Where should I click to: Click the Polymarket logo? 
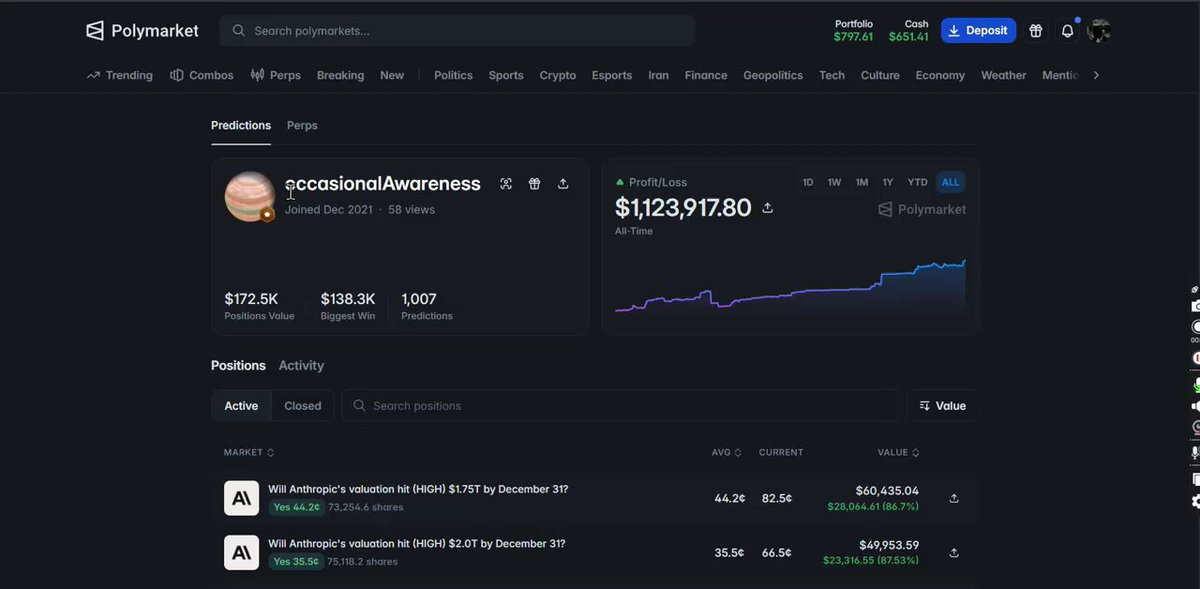tap(142, 31)
